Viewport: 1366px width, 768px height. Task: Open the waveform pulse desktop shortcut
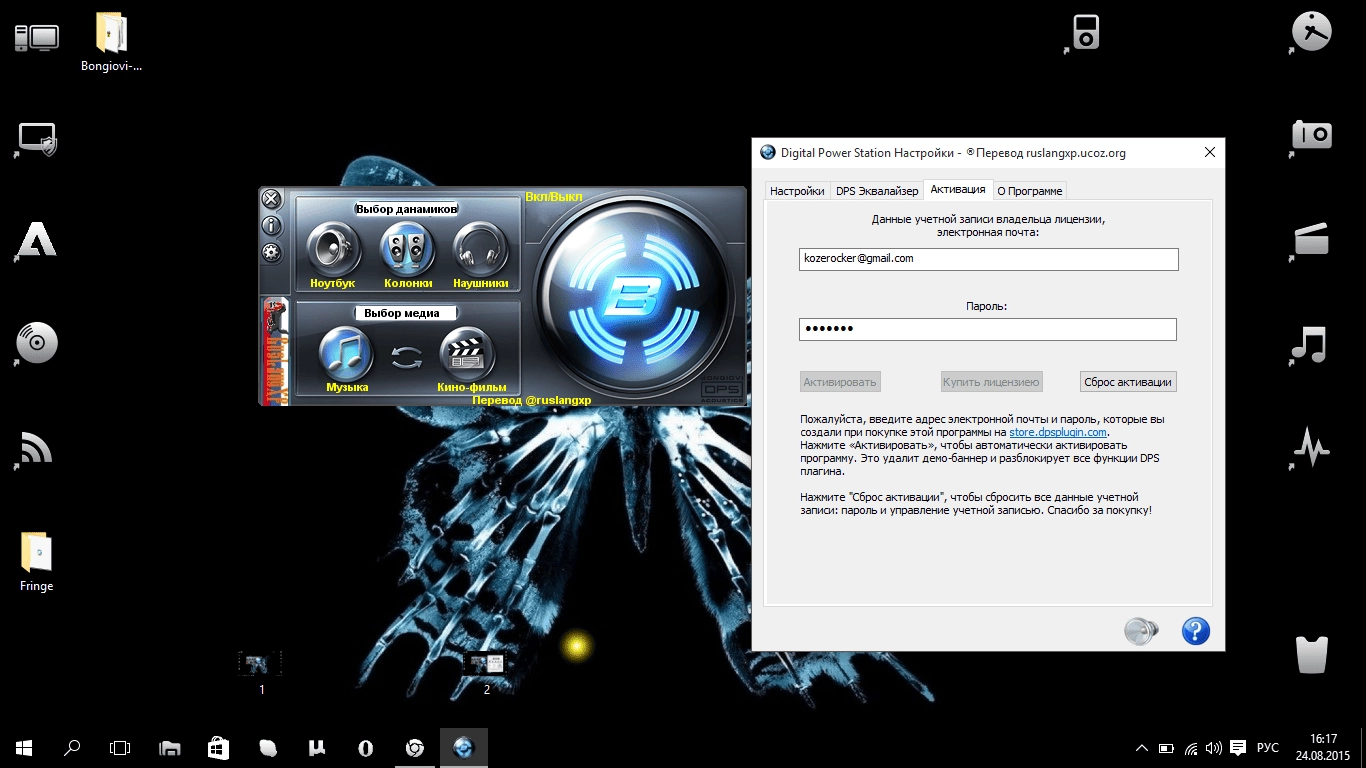coord(1311,447)
